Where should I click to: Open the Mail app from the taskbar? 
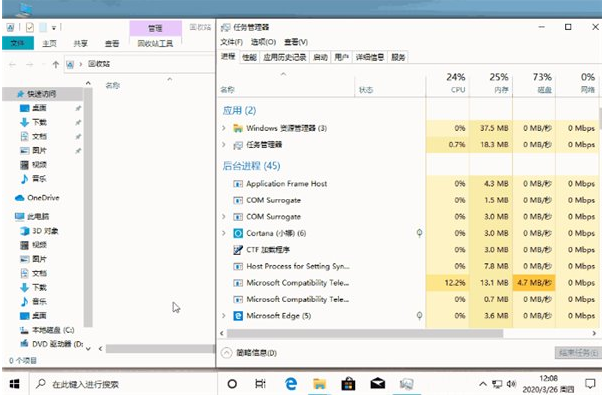click(377, 384)
